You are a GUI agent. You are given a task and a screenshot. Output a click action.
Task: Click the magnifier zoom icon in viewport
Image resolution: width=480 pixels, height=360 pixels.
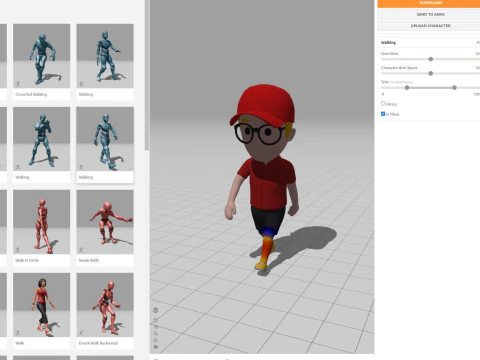point(155,333)
